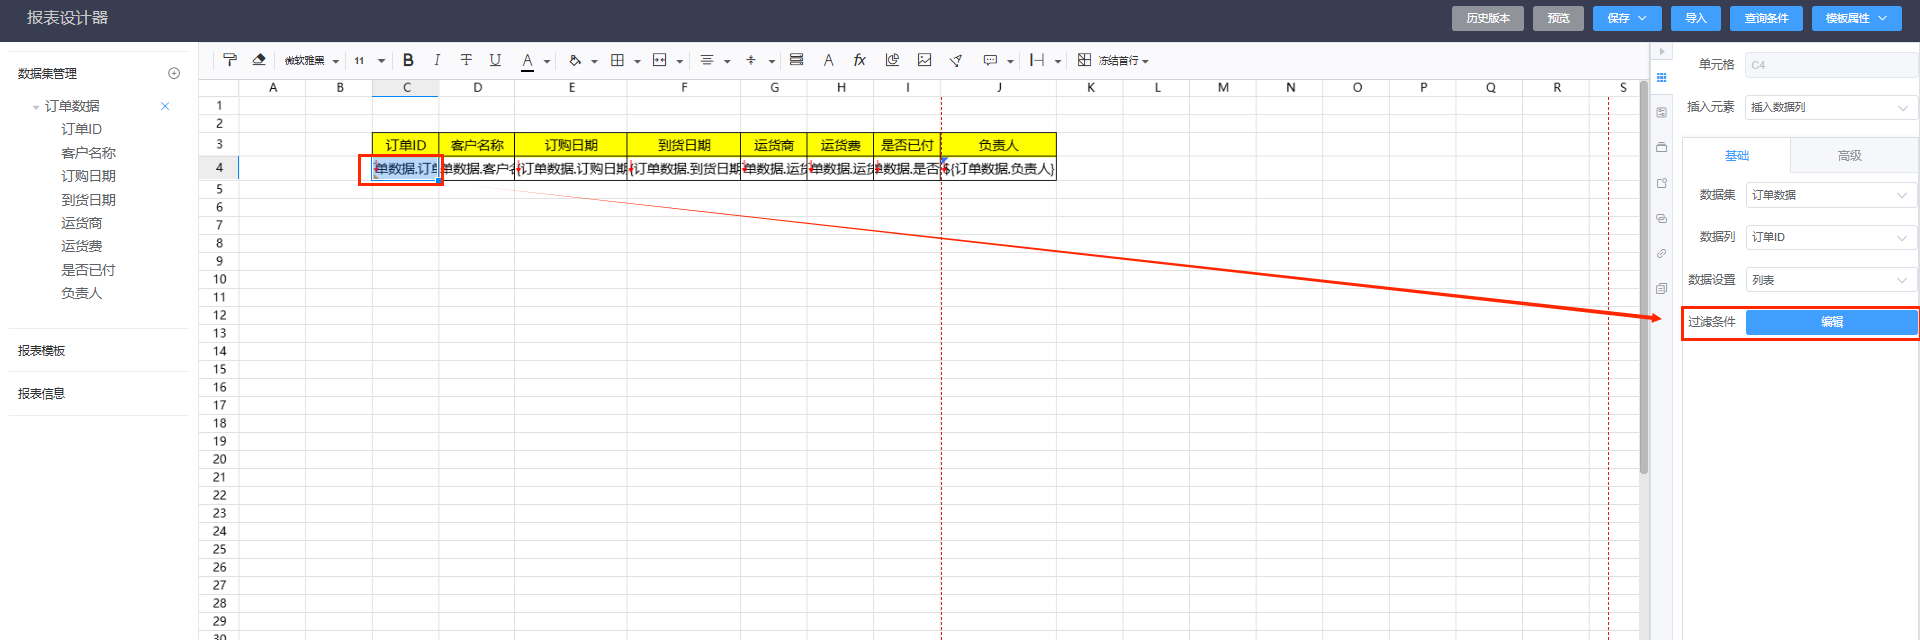The height and width of the screenshot is (640, 1920).
Task: Select the 运货商 field in dataset tree
Action: 82,223
